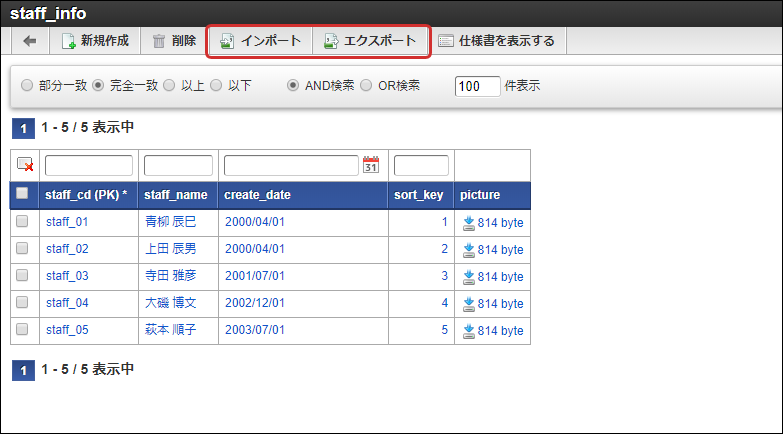
Task: Sort by the create_date column header
Action: point(257,195)
